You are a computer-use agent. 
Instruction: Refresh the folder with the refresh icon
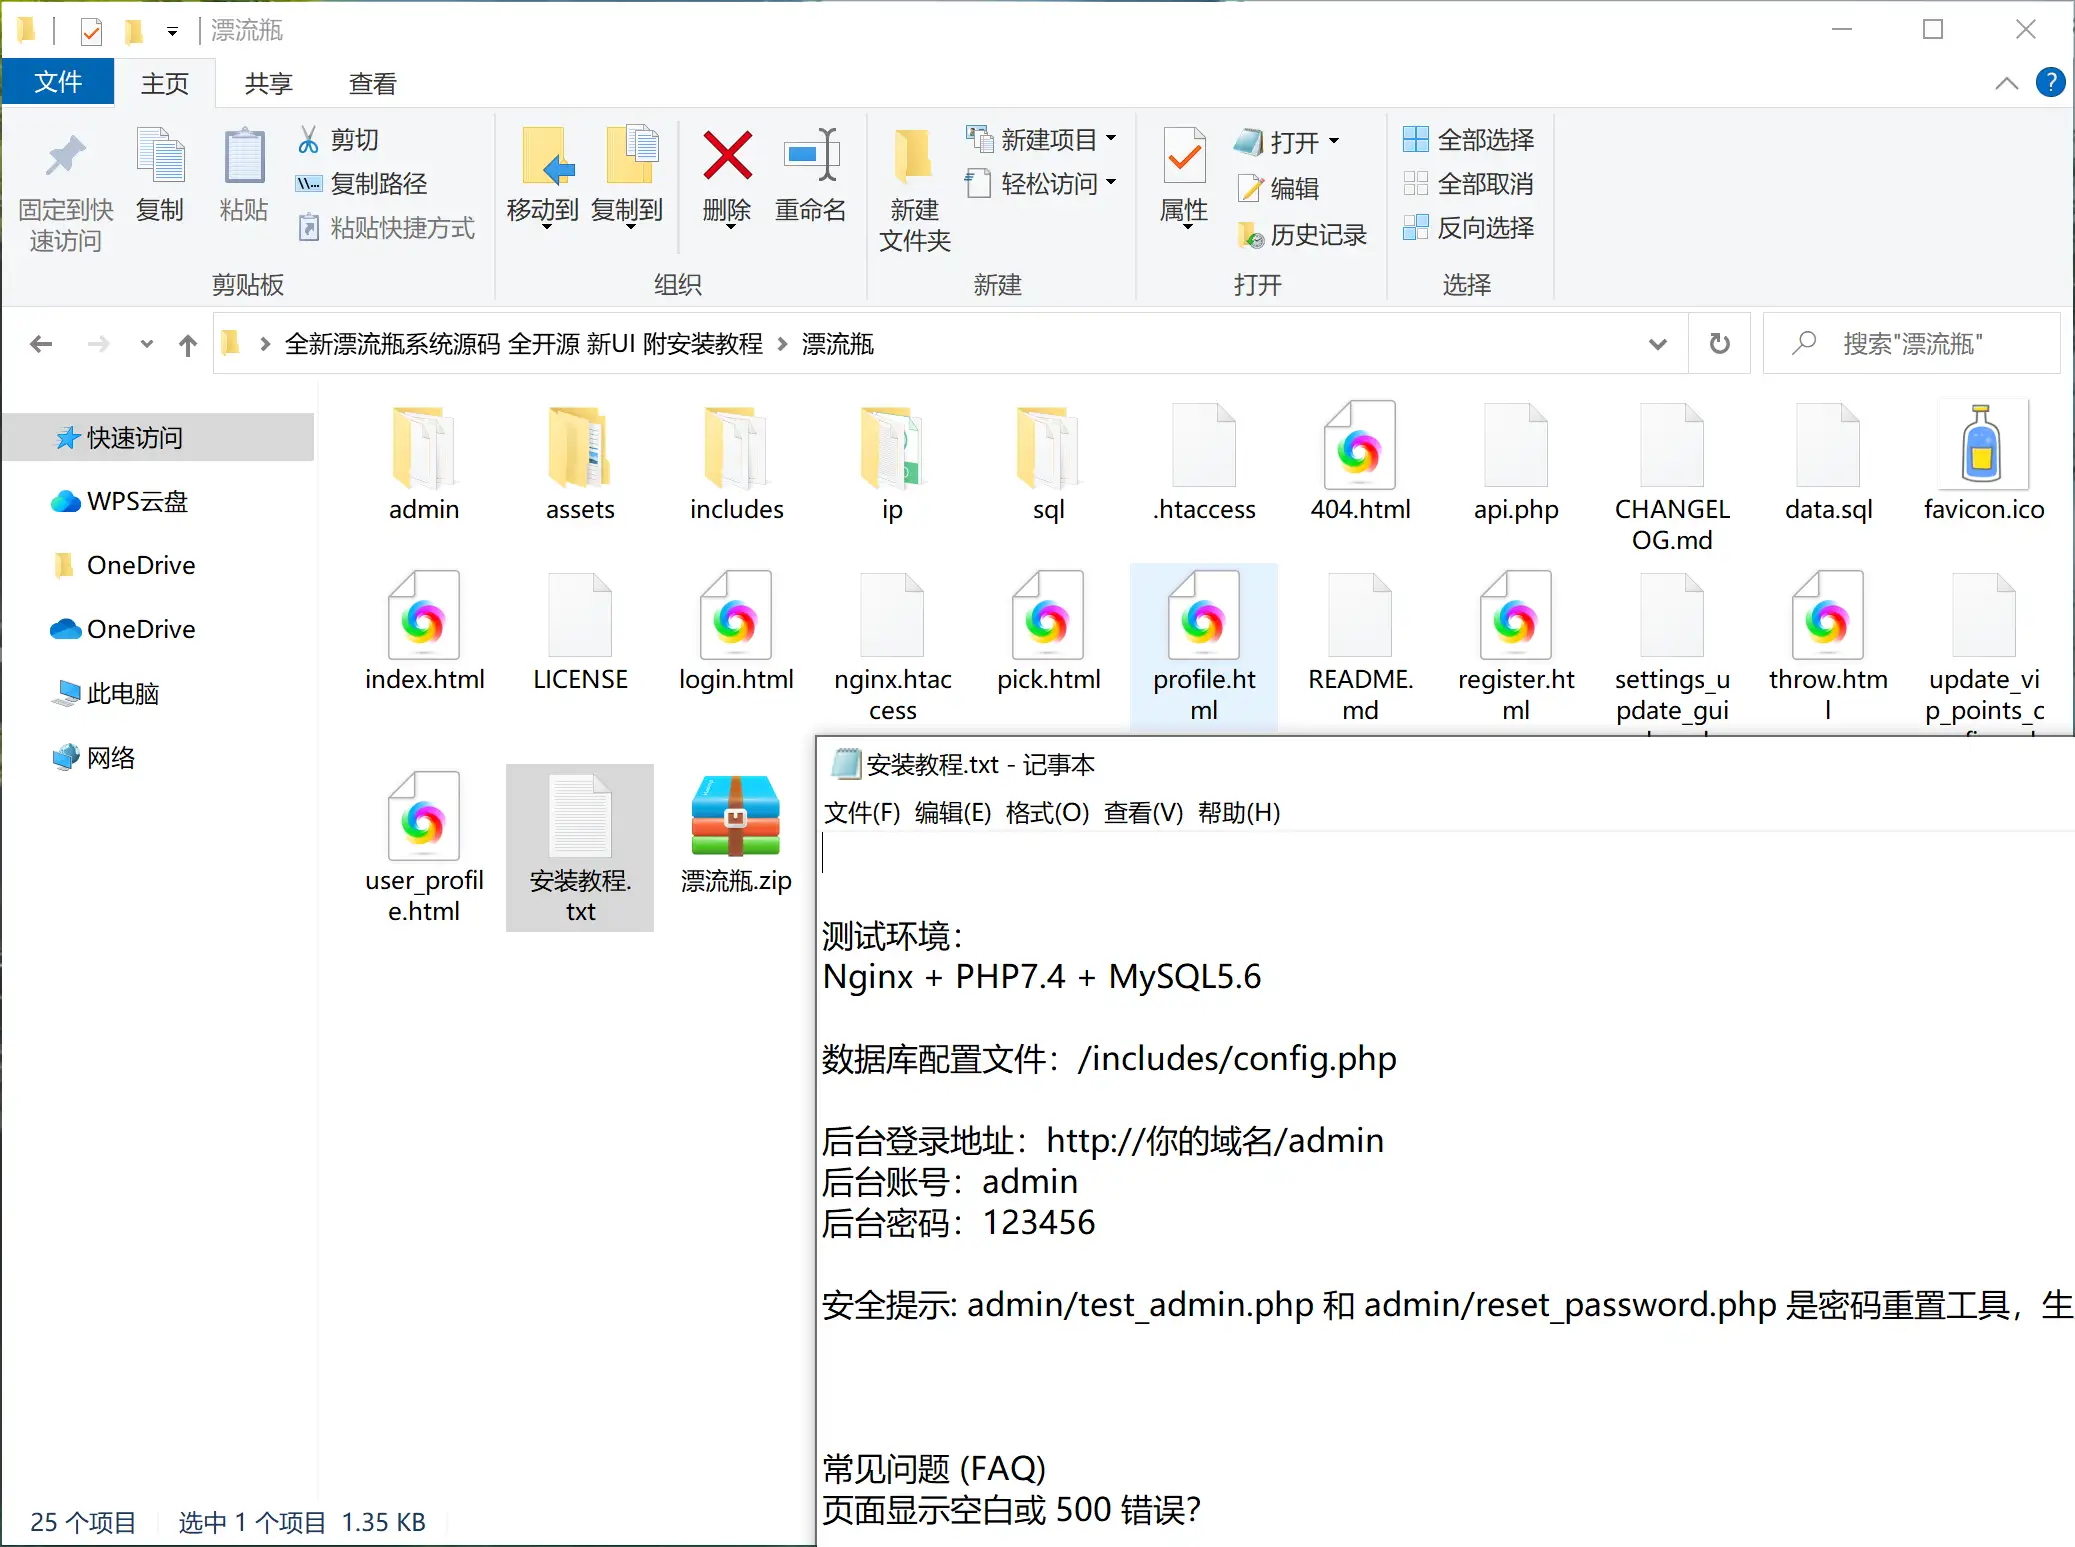[1719, 343]
